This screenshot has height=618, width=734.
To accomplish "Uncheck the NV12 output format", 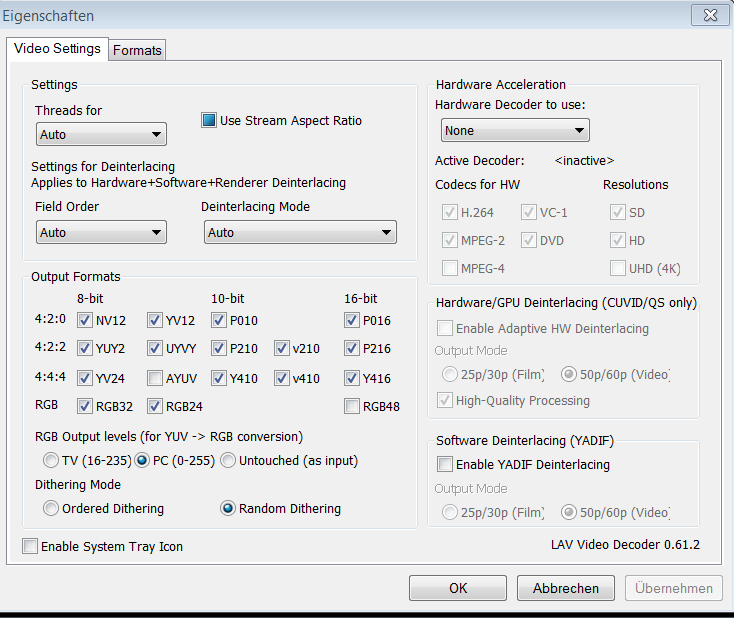I will pyautogui.click(x=85, y=320).
